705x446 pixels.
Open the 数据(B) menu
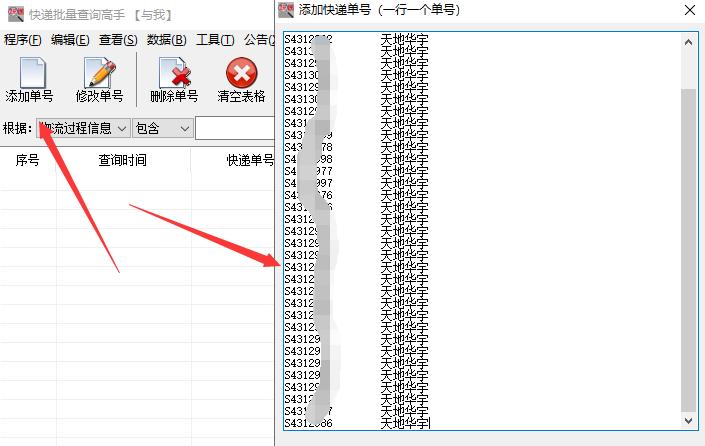click(166, 40)
